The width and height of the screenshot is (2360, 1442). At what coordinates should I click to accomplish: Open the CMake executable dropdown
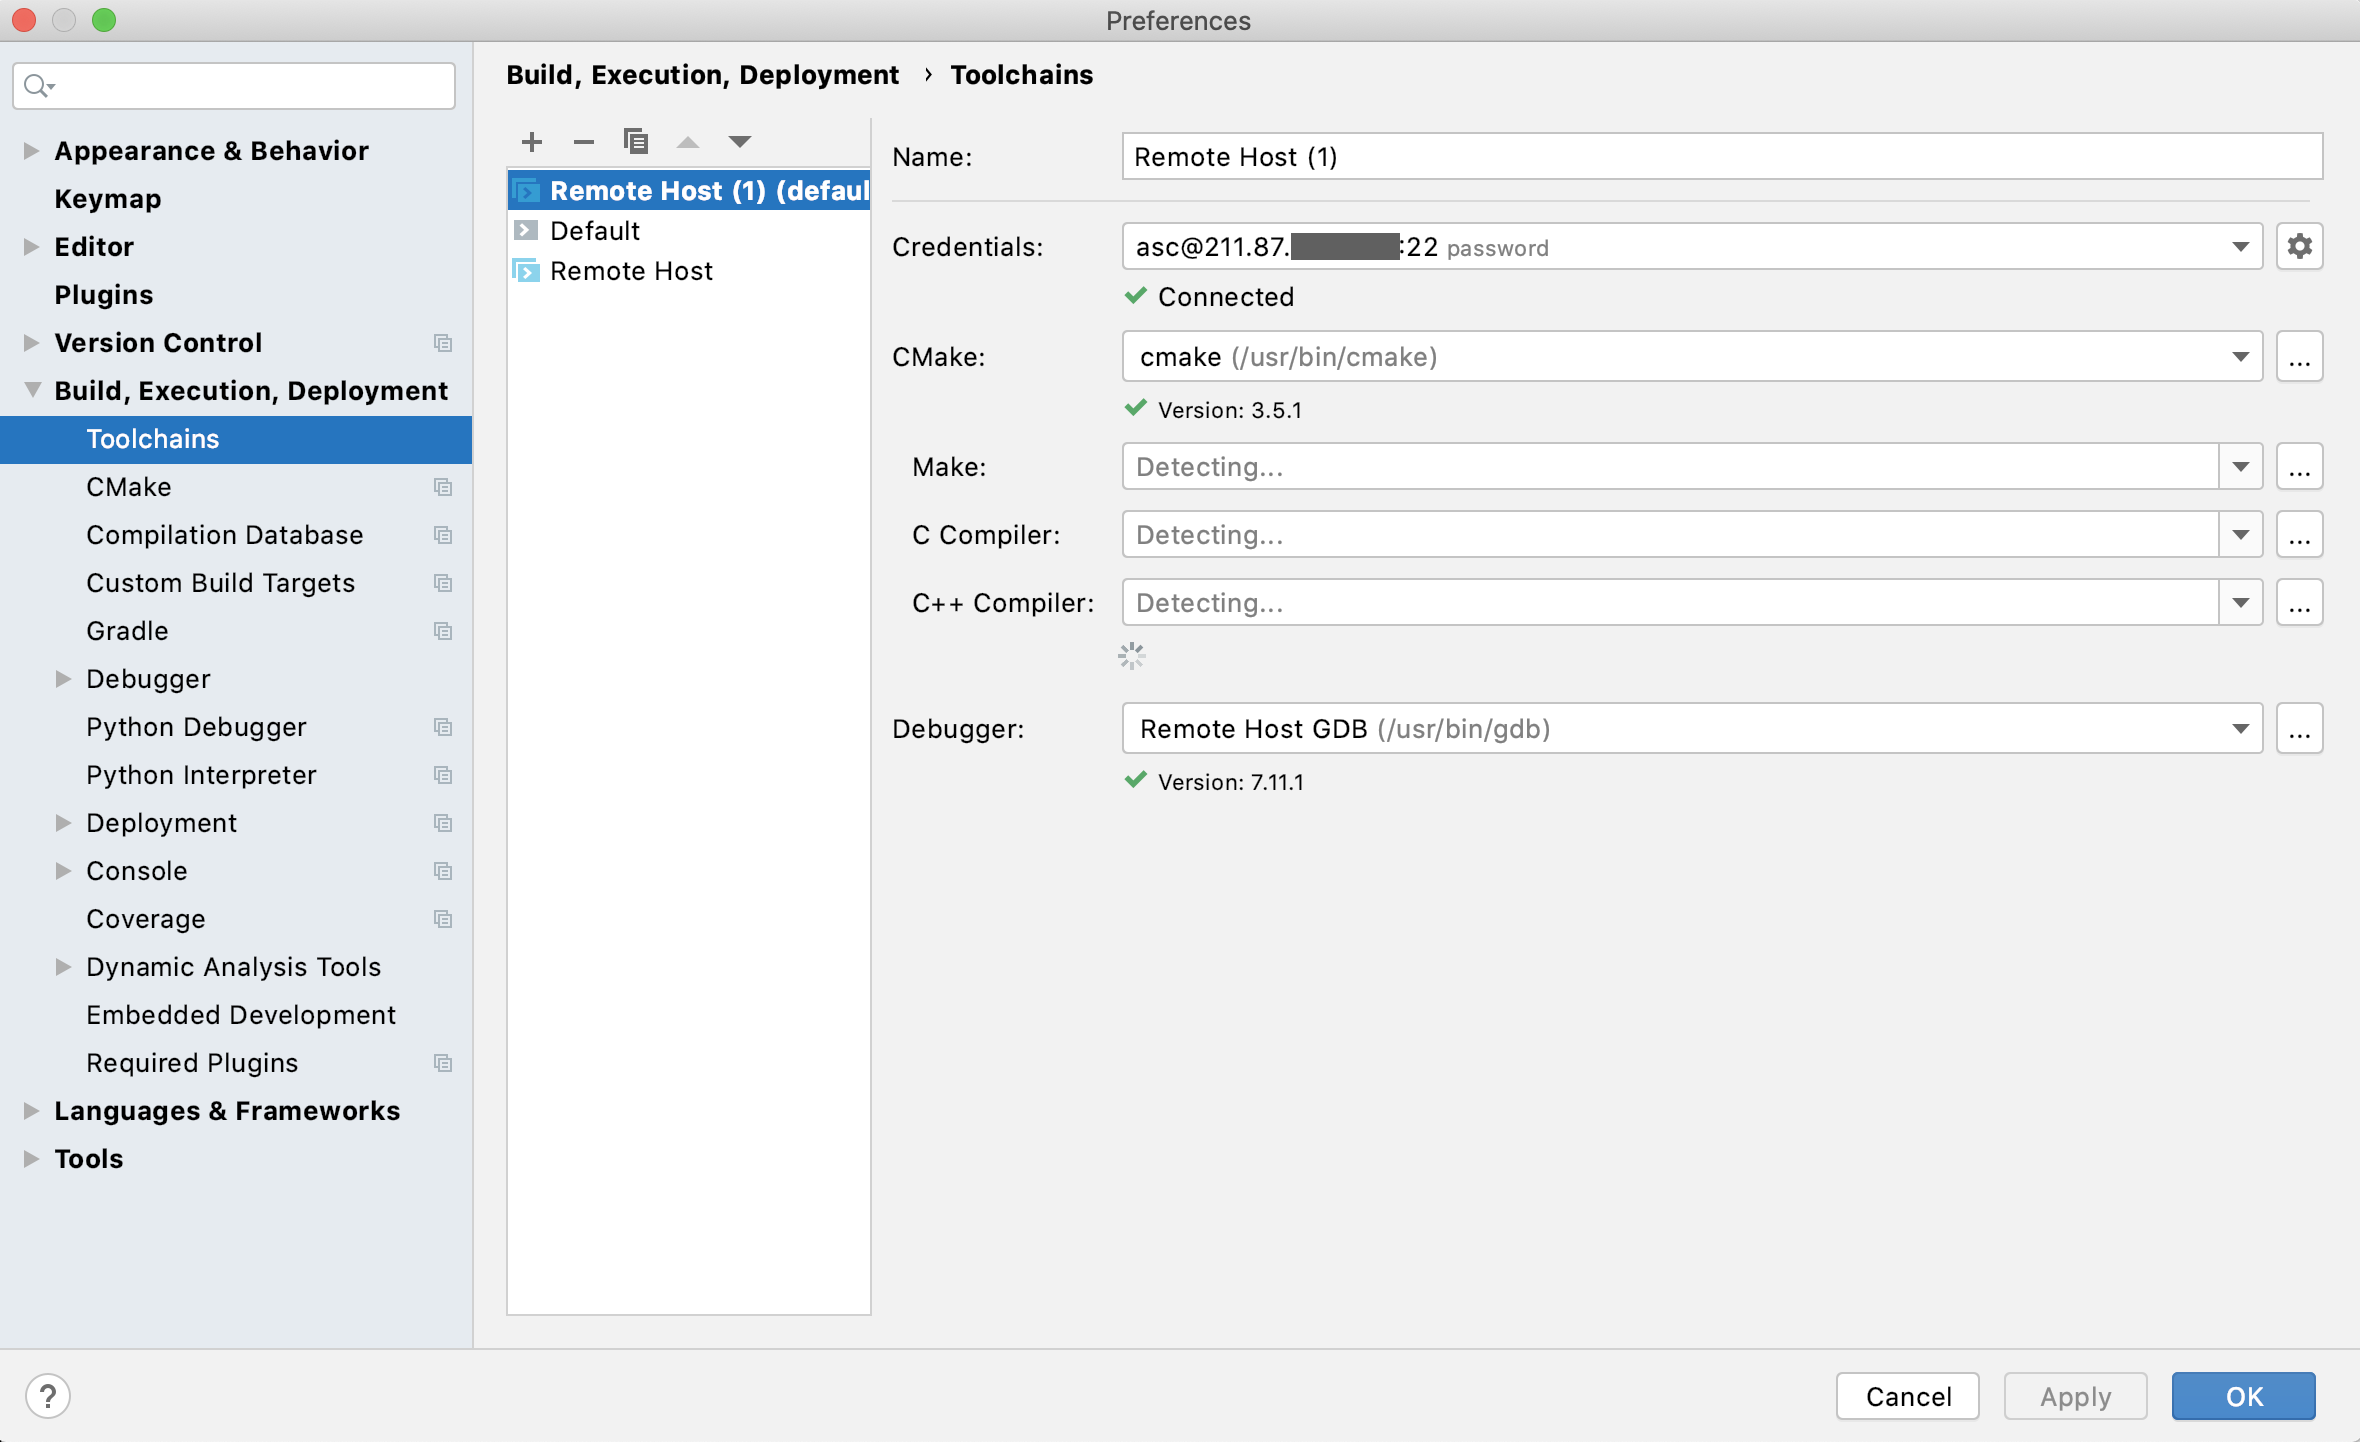click(2240, 357)
